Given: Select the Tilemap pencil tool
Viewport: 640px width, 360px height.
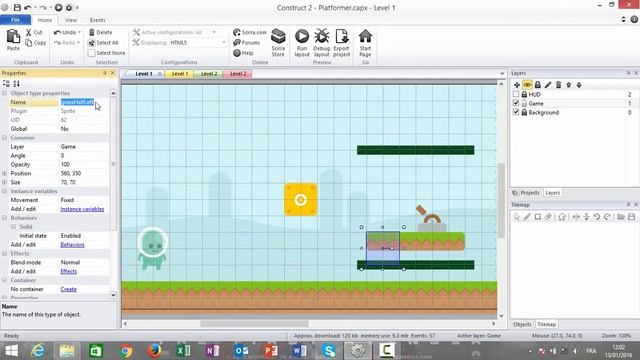Looking at the screenshot, I should pyautogui.click(x=527, y=217).
